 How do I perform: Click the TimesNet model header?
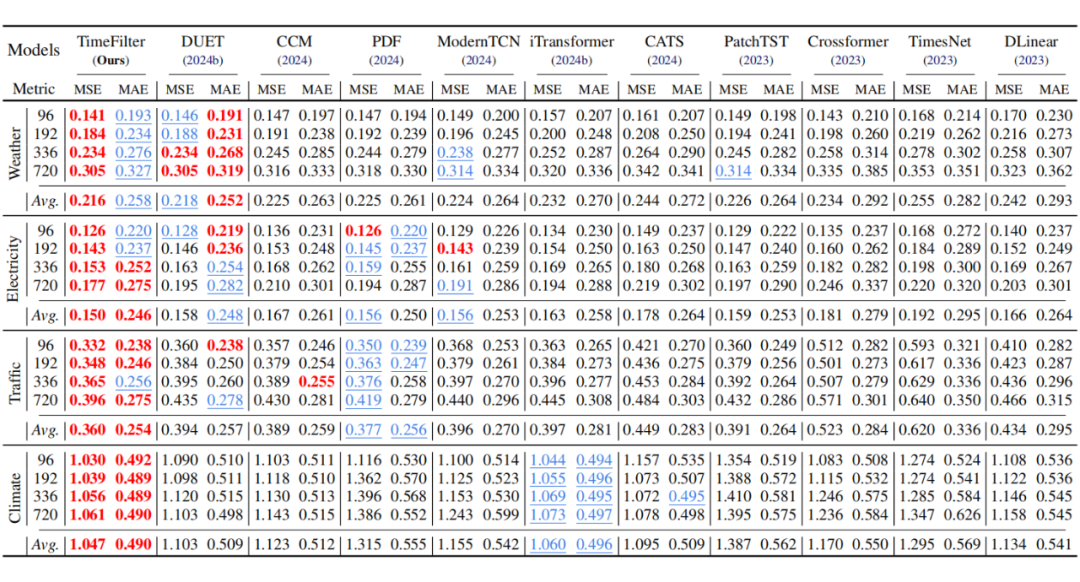click(939, 42)
